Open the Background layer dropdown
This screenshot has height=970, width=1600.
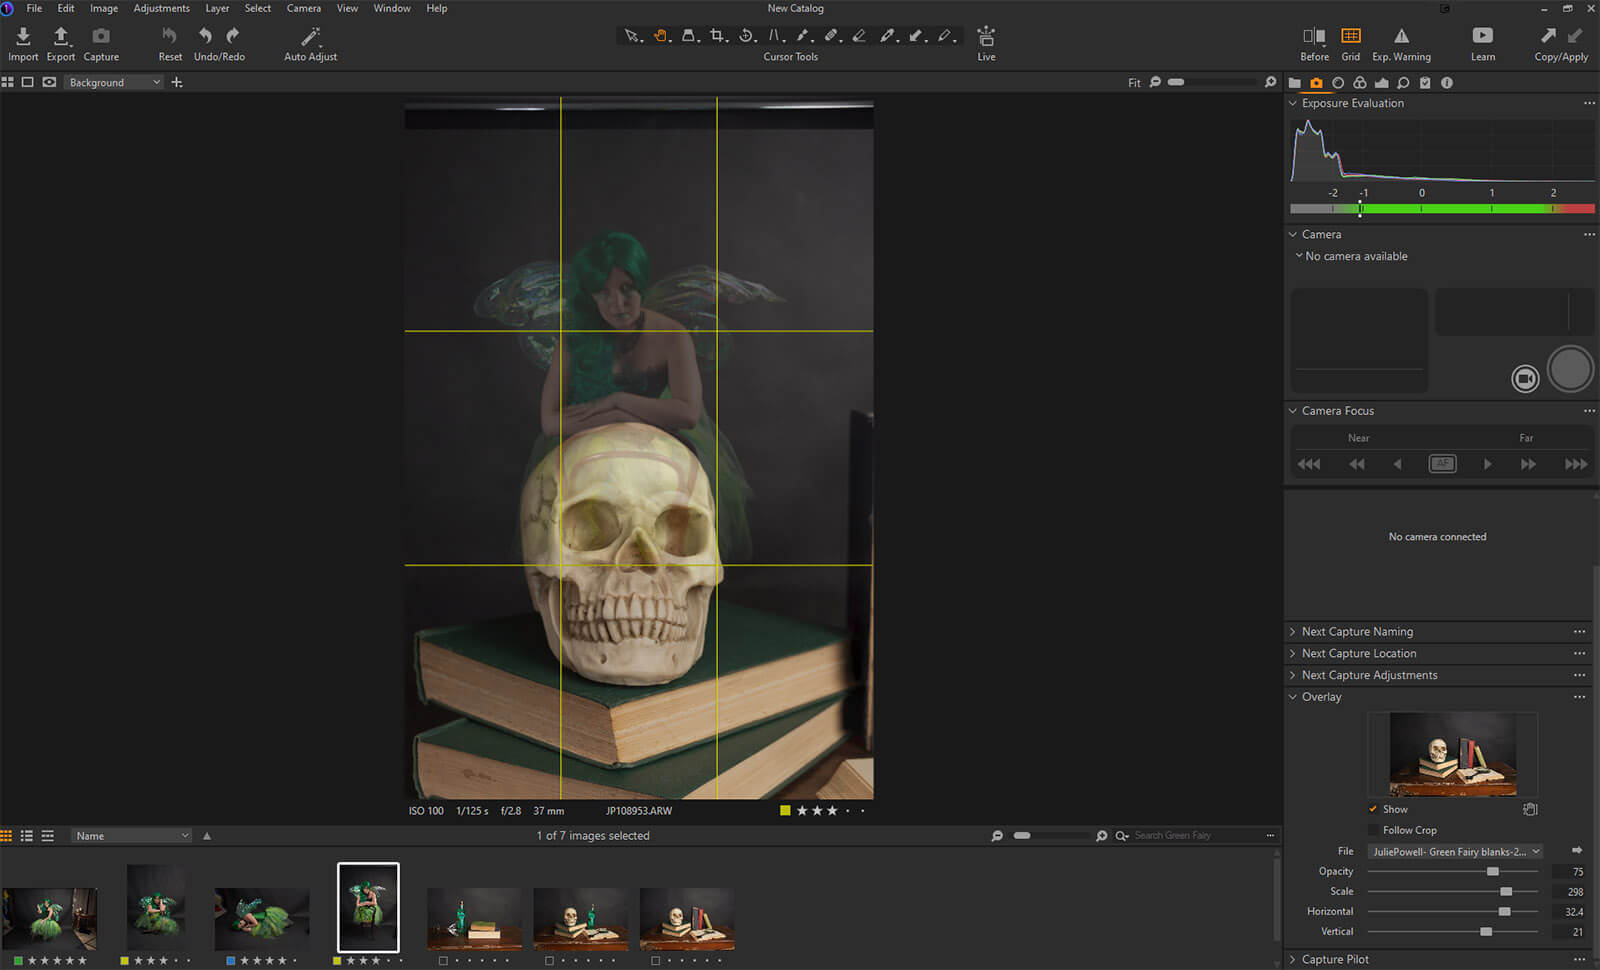[114, 82]
